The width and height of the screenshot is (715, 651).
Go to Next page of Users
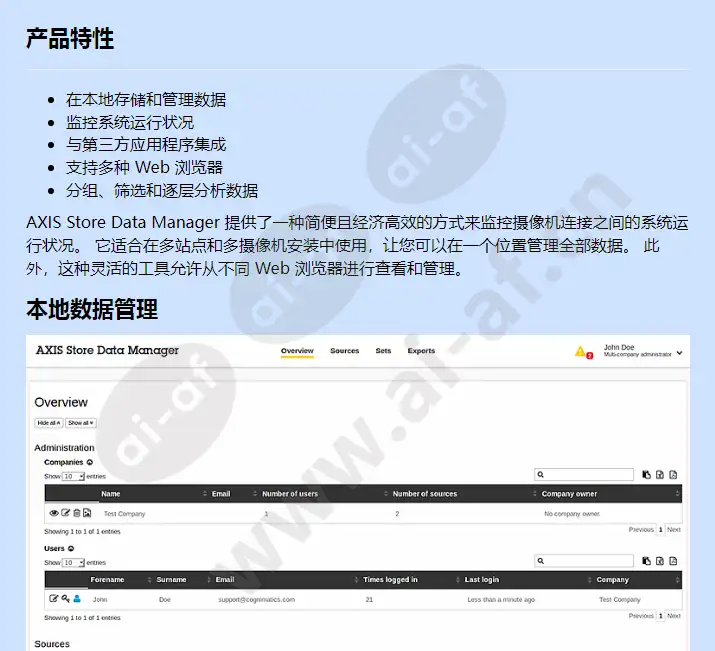pos(674,615)
